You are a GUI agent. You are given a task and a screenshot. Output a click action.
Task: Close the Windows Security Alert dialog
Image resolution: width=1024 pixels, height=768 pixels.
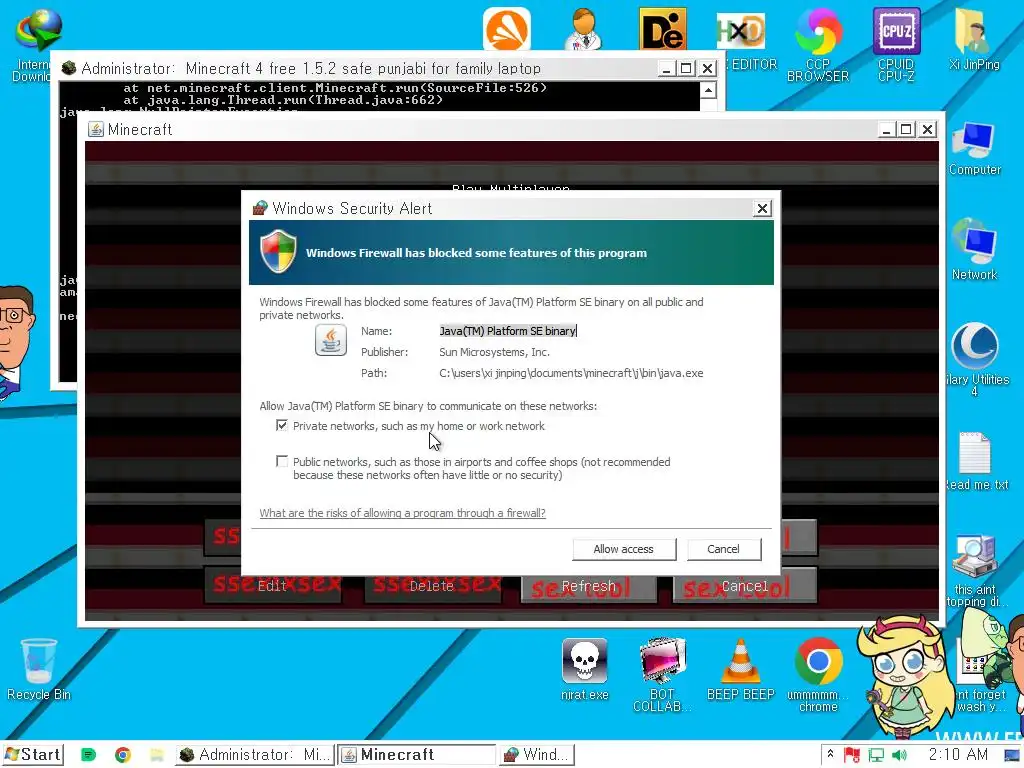point(761,208)
